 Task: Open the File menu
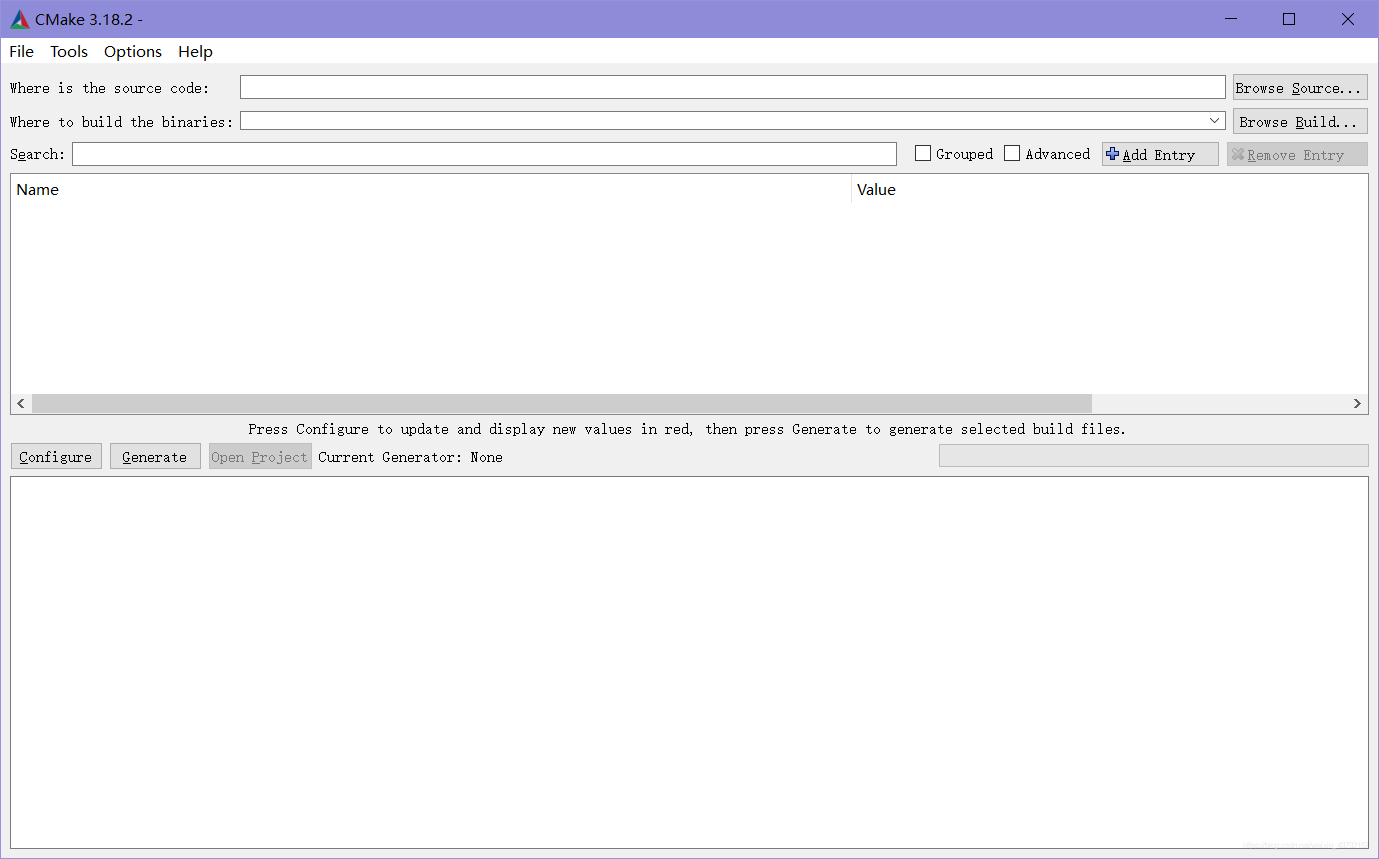tap(20, 51)
